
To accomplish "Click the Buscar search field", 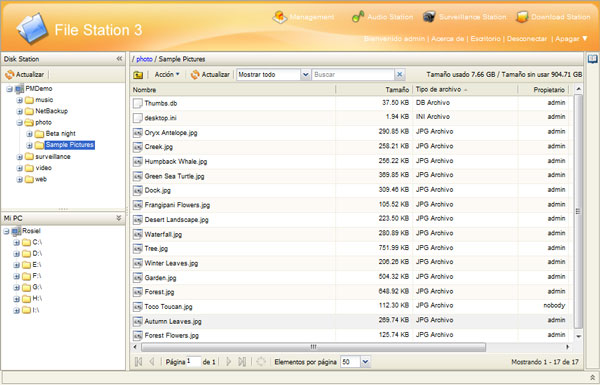I will [x=353, y=75].
